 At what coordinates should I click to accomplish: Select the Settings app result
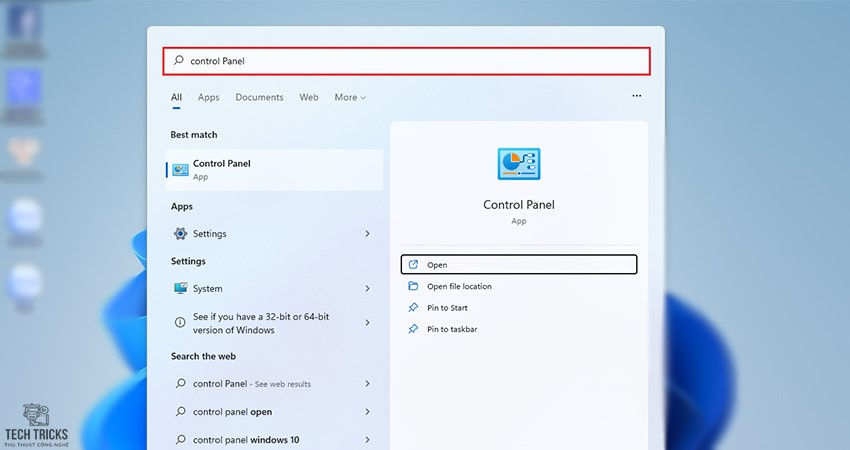pyautogui.click(x=273, y=234)
